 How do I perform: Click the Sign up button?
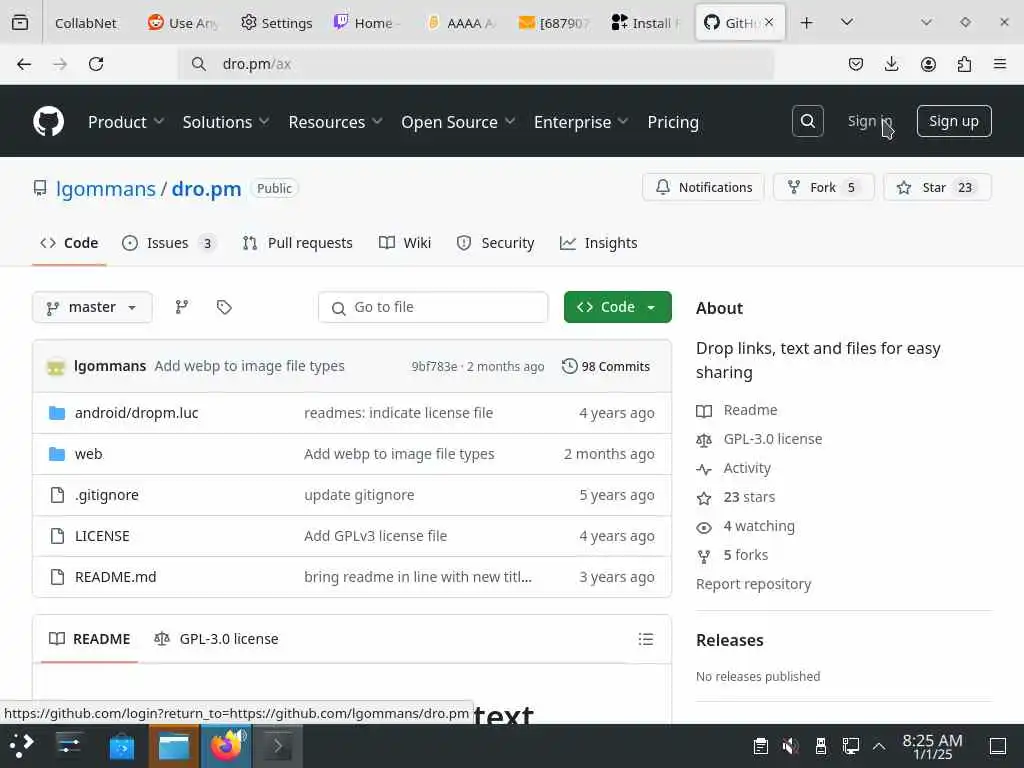953,121
